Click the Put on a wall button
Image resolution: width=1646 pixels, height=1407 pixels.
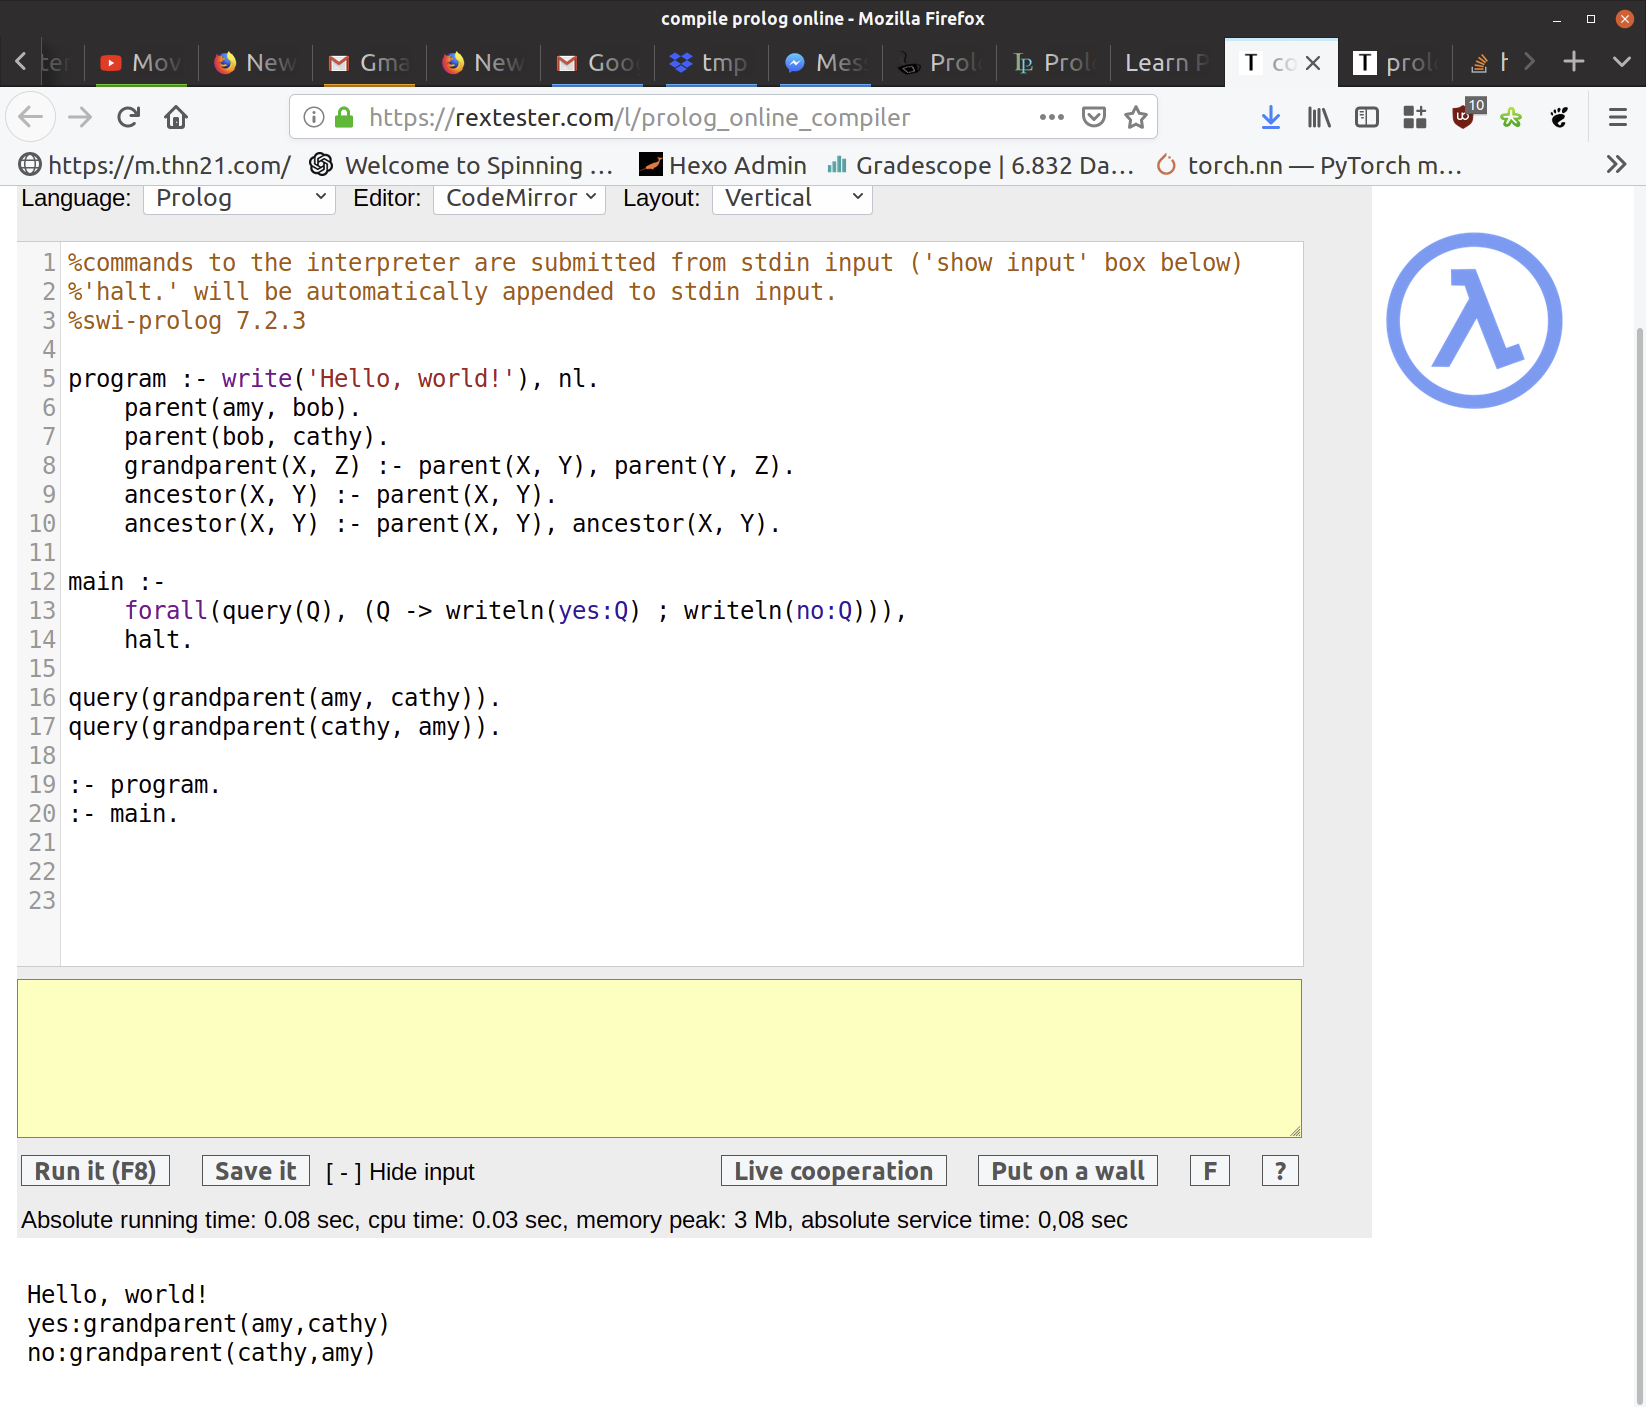pyautogui.click(x=1066, y=1170)
